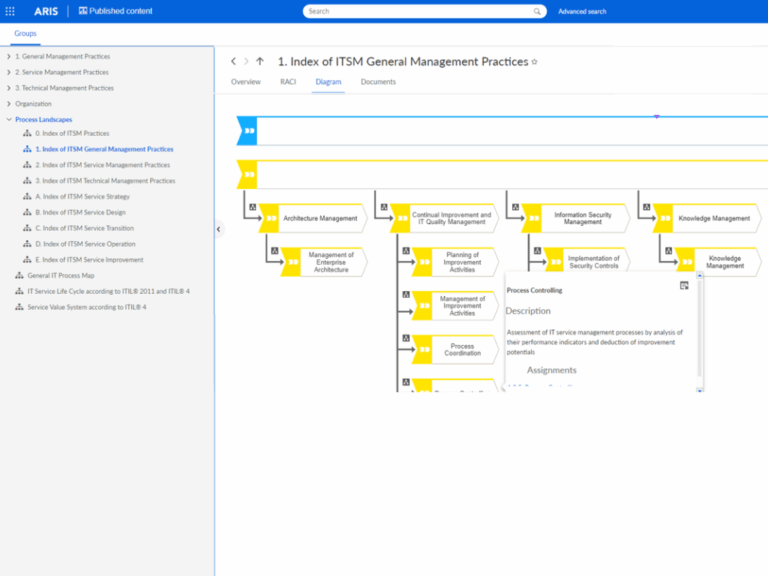
Task: Open assignment icon beside Management of Improvement Activities
Action: tap(406, 294)
